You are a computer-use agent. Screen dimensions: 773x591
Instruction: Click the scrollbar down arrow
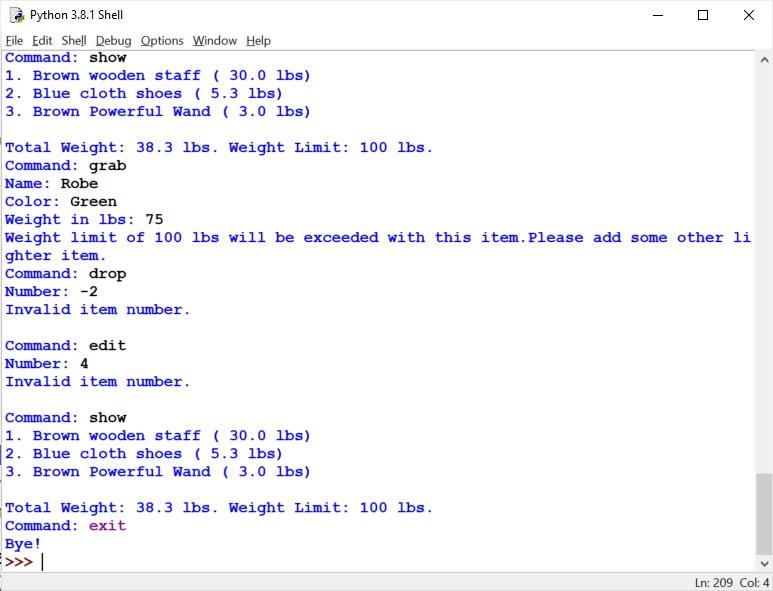pyautogui.click(x=764, y=563)
